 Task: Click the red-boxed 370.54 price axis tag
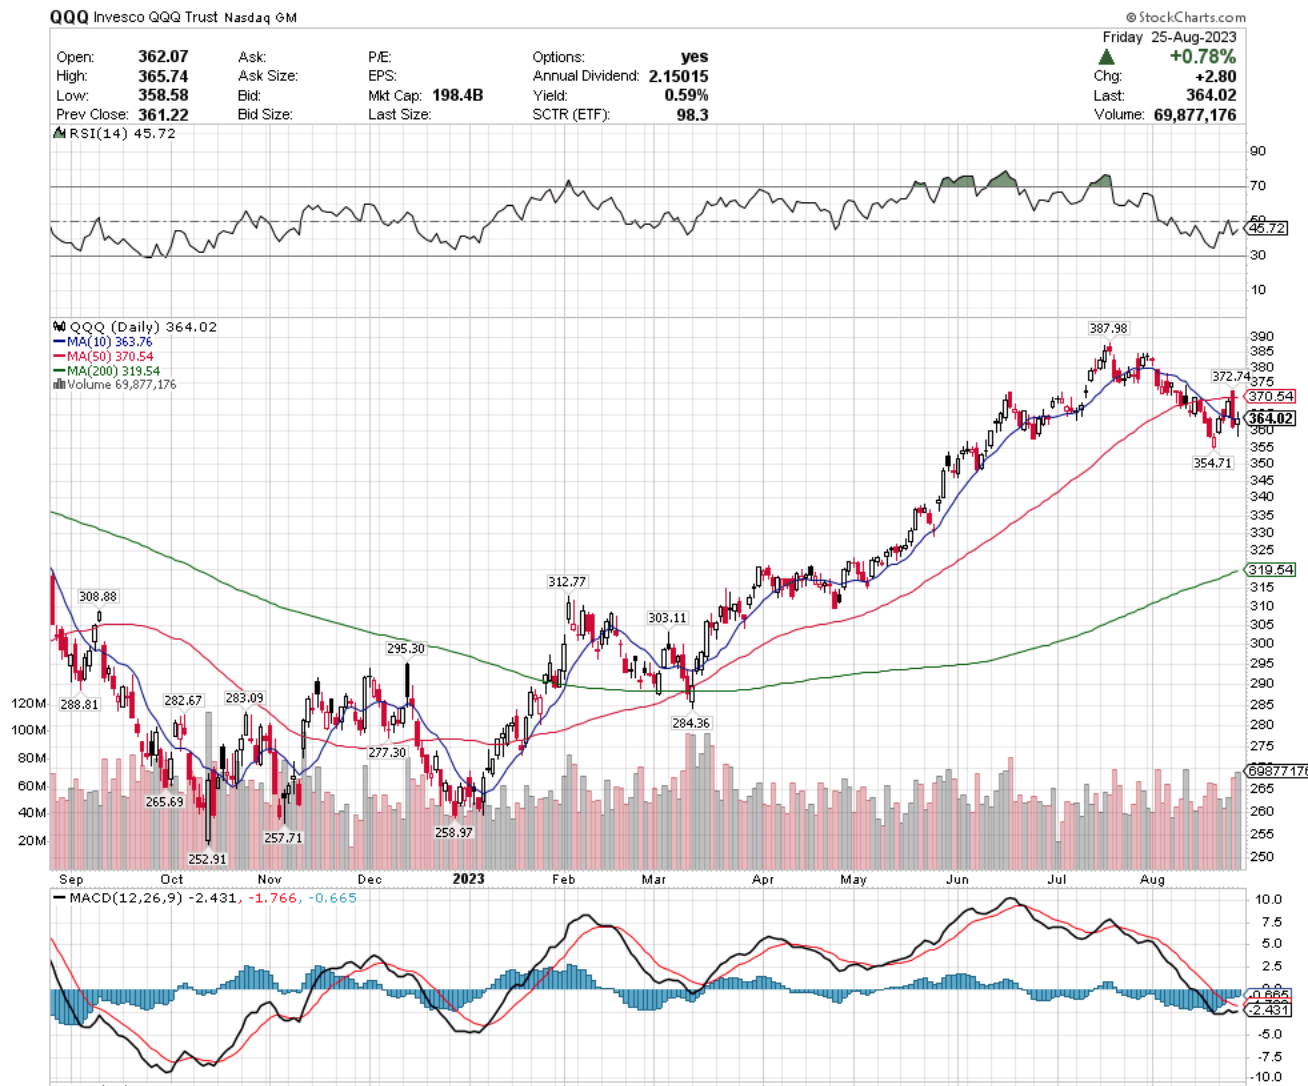(1270, 397)
